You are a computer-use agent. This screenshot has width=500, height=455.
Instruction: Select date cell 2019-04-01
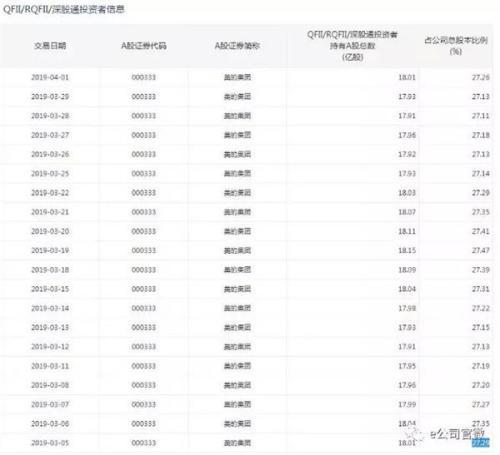[x=50, y=77]
